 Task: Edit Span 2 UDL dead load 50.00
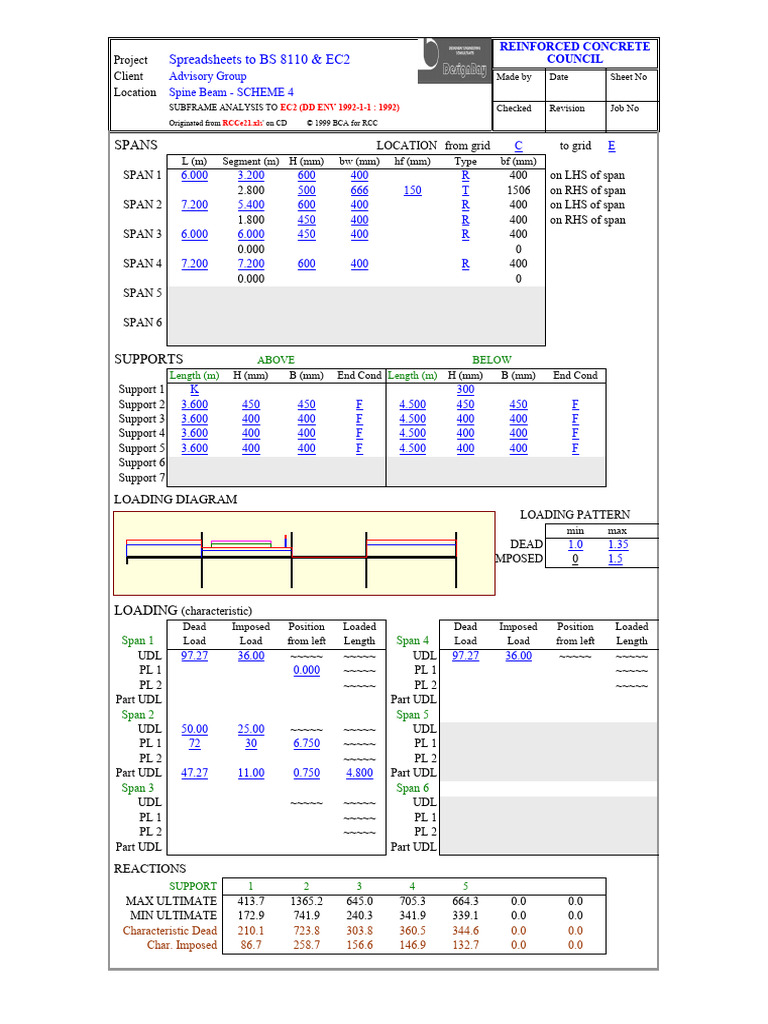(195, 729)
